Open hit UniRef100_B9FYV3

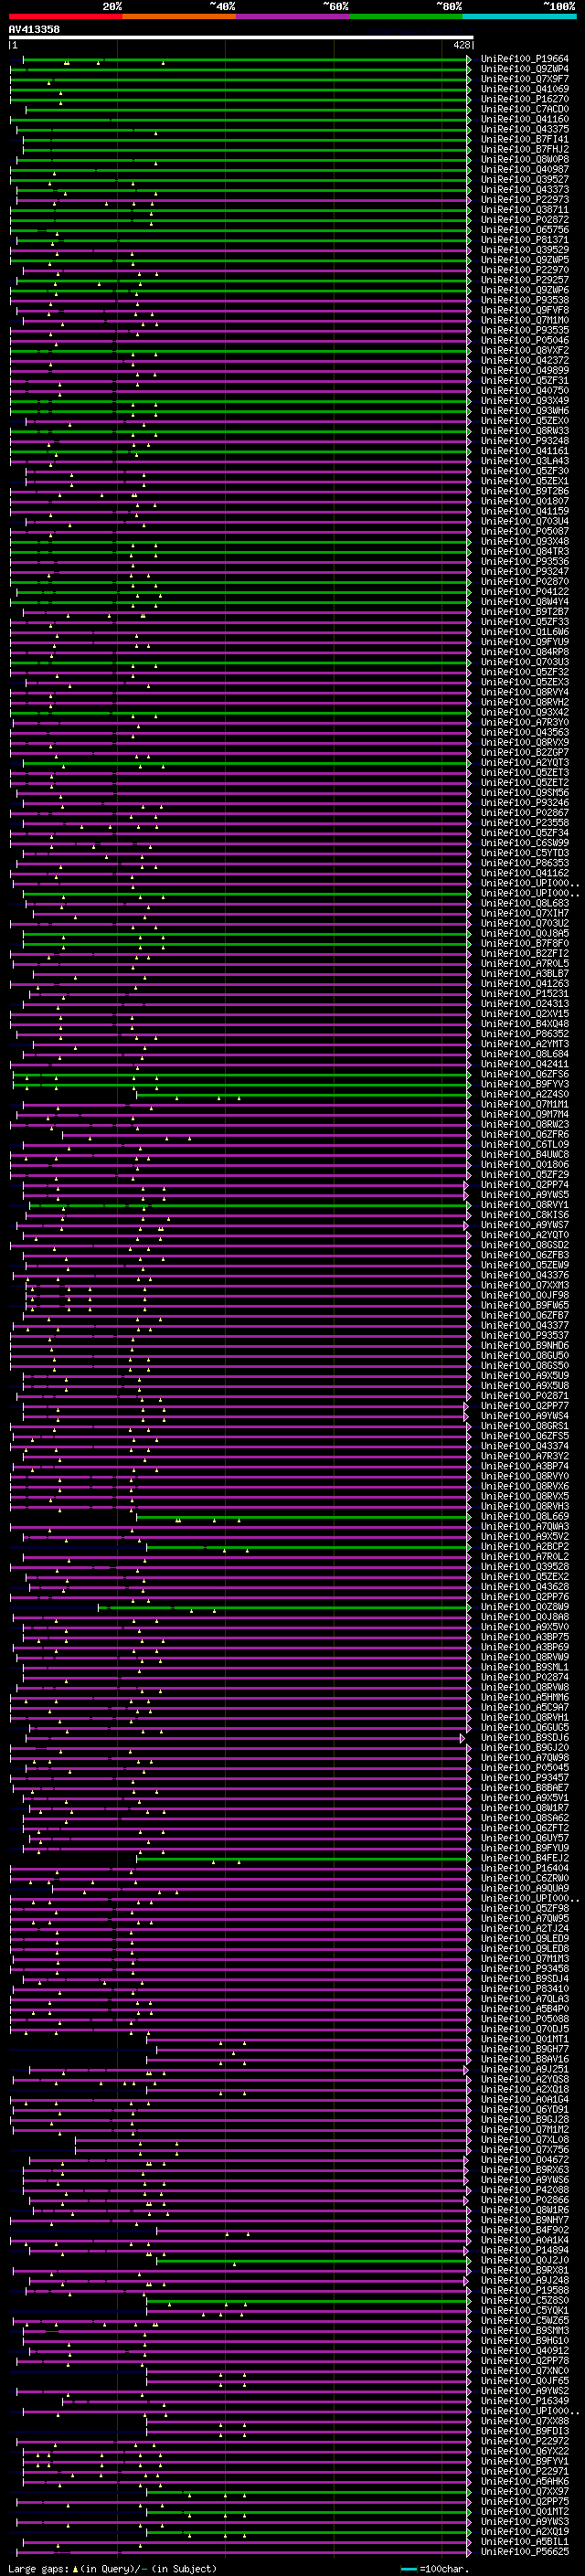[x=524, y=1084]
